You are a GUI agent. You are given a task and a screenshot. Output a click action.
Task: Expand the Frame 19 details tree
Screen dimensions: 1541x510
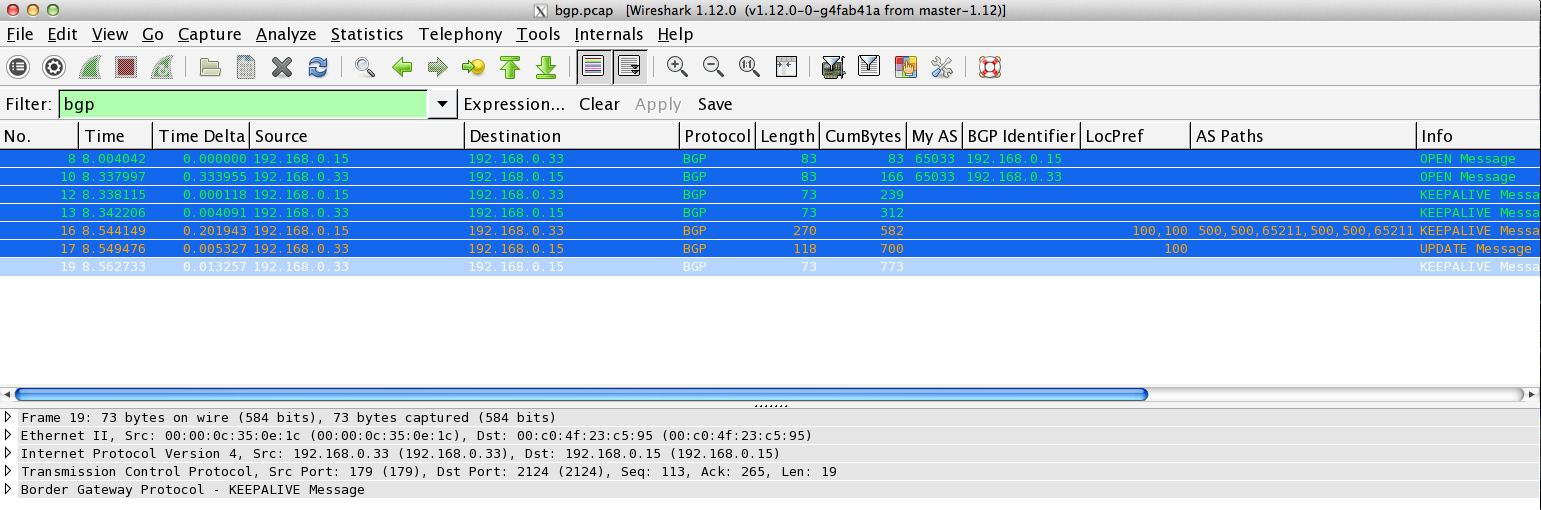tap(9, 417)
